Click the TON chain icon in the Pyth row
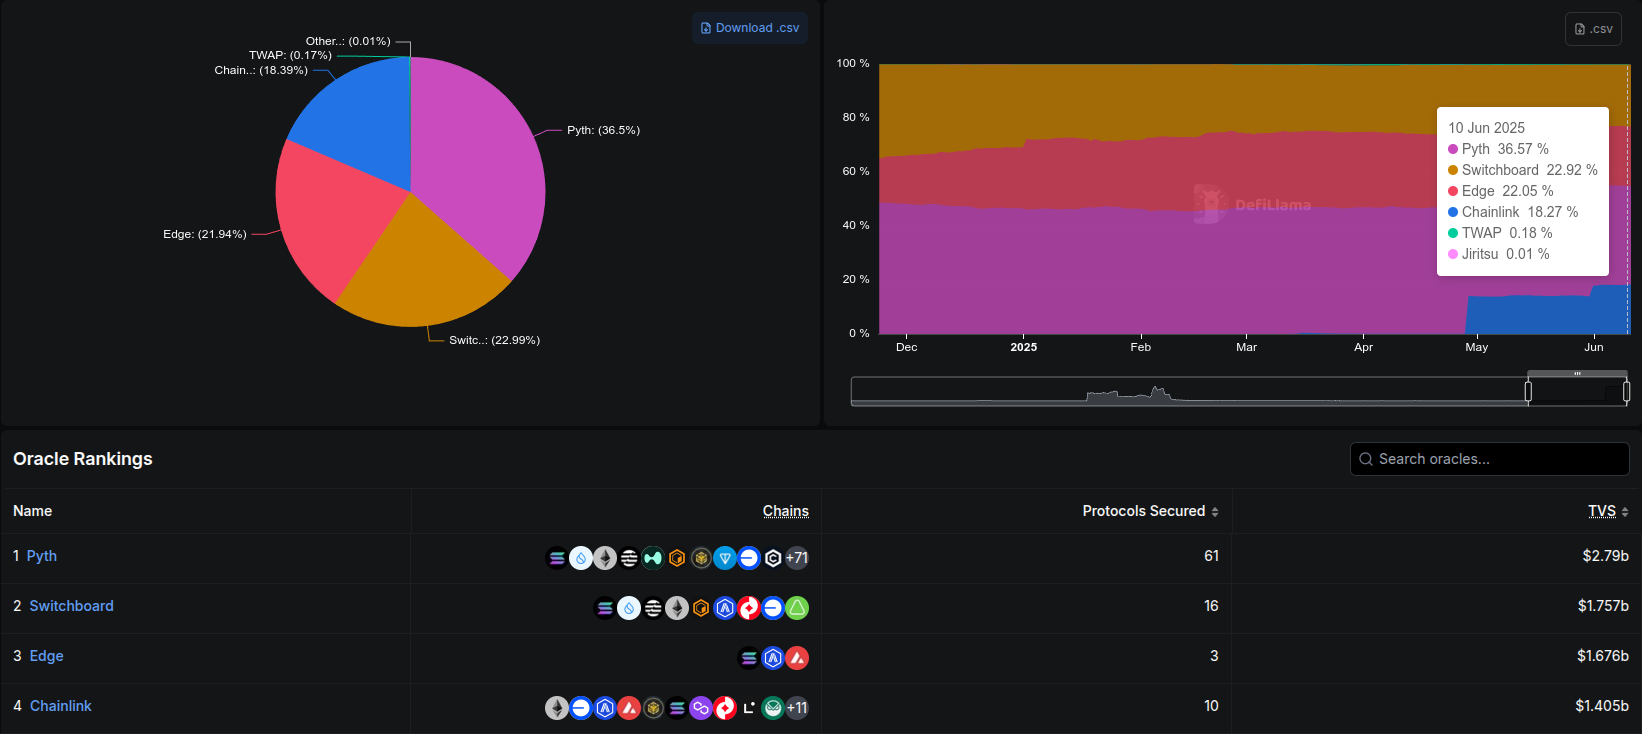The height and width of the screenshot is (734, 1642). 725,558
